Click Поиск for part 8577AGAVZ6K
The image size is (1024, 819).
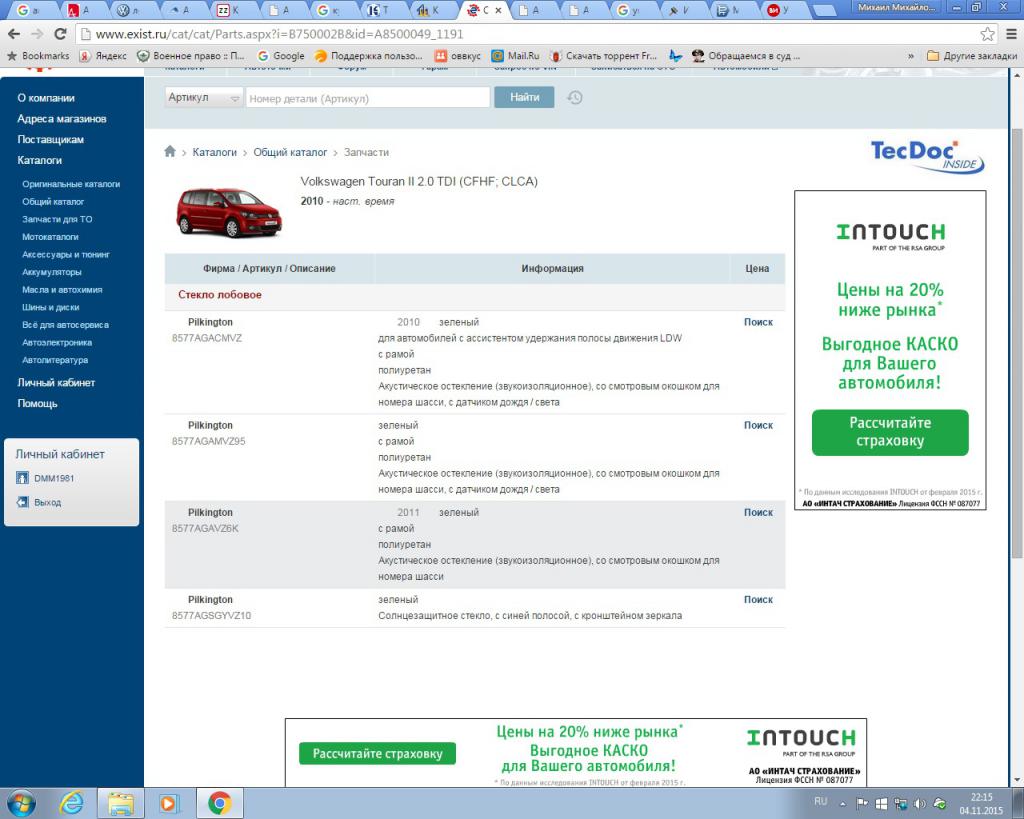pos(758,513)
